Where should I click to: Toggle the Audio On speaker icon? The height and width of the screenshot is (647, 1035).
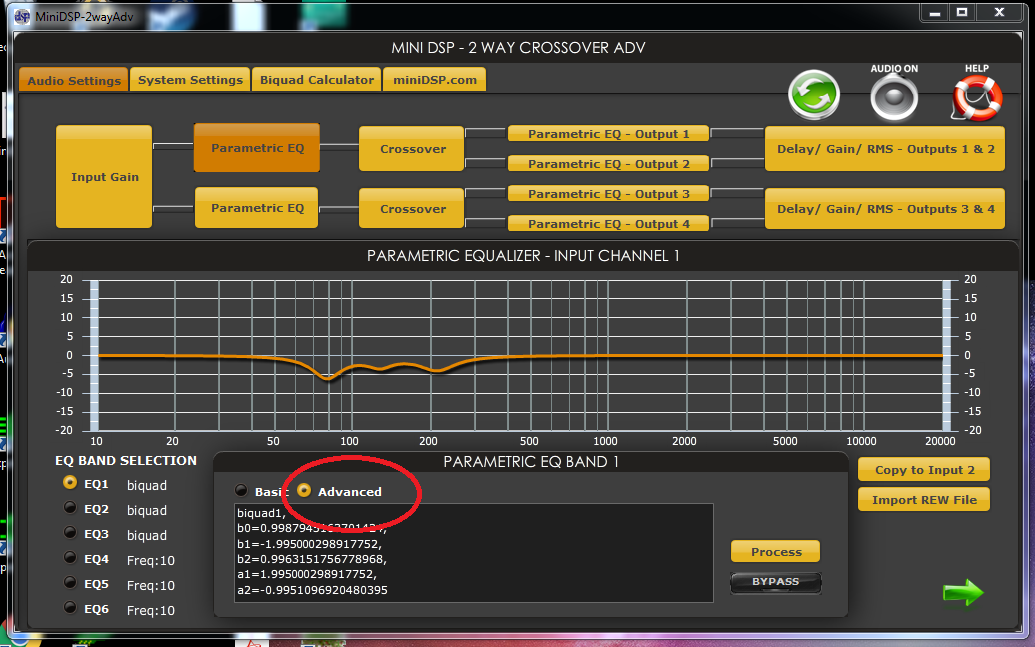coord(894,98)
